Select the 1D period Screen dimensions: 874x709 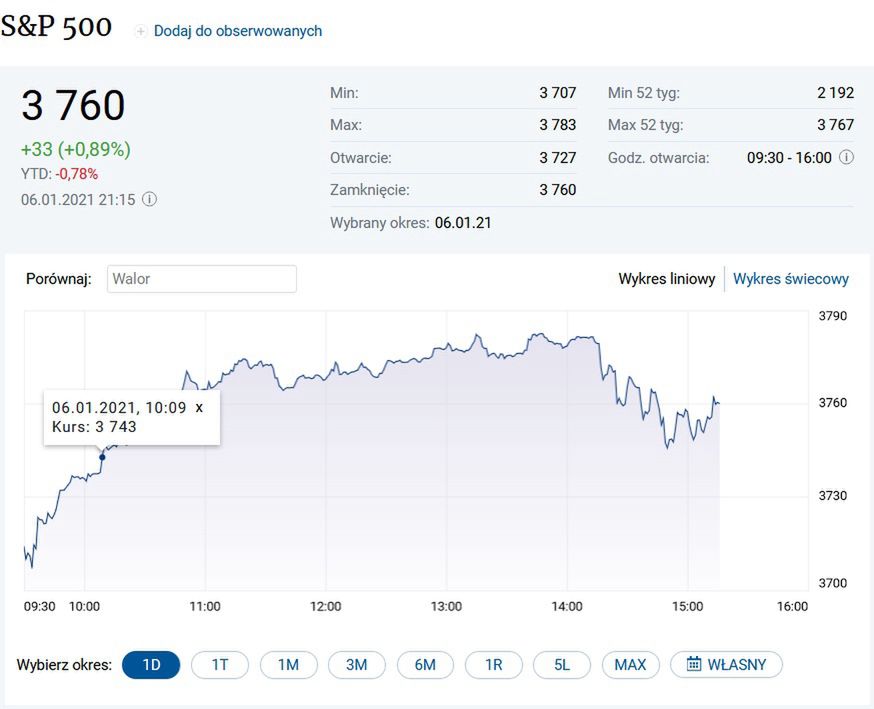151,664
